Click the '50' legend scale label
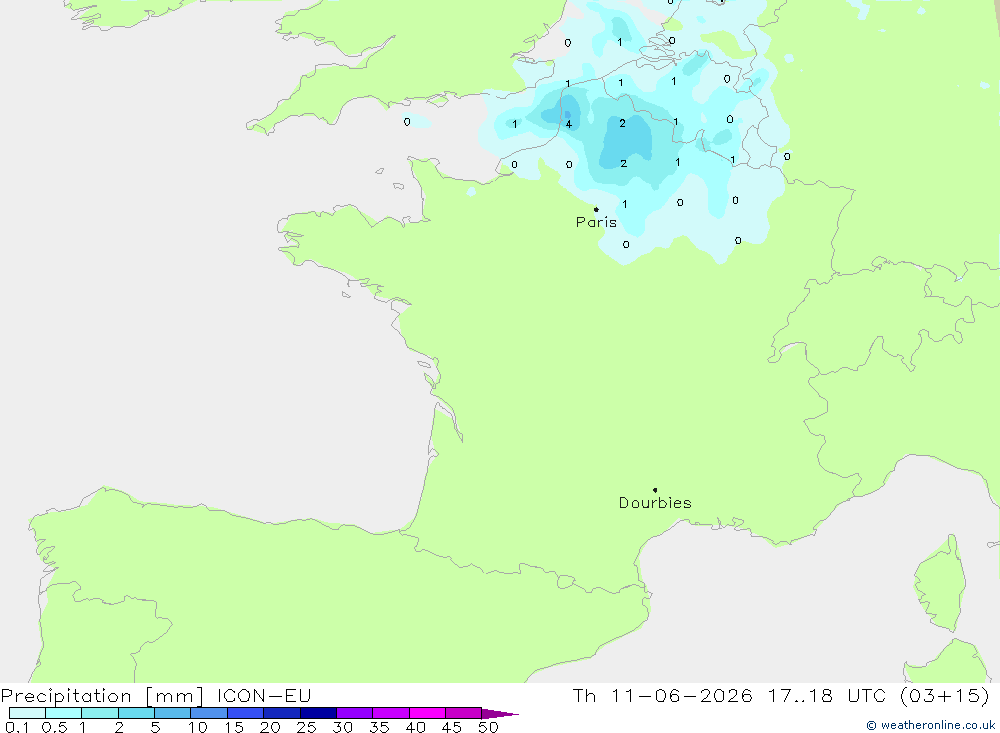The width and height of the screenshot is (1000, 733). tap(488, 727)
